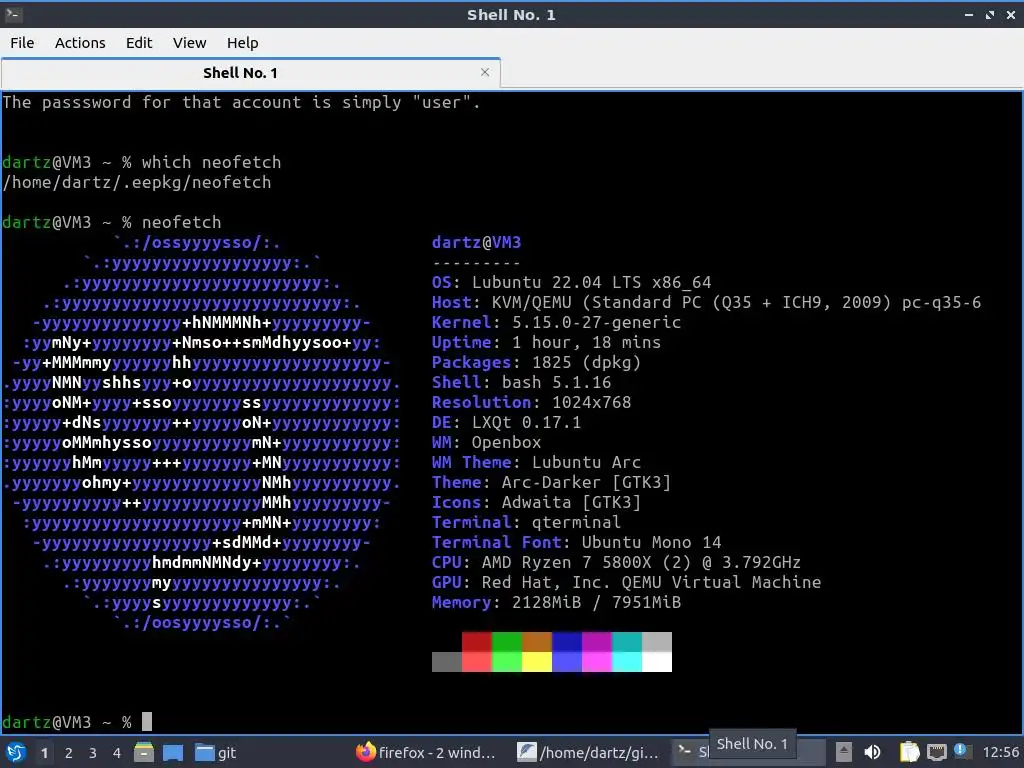Open the clipboard manager tray icon
This screenshot has height=768, width=1024.
point(909,752)
